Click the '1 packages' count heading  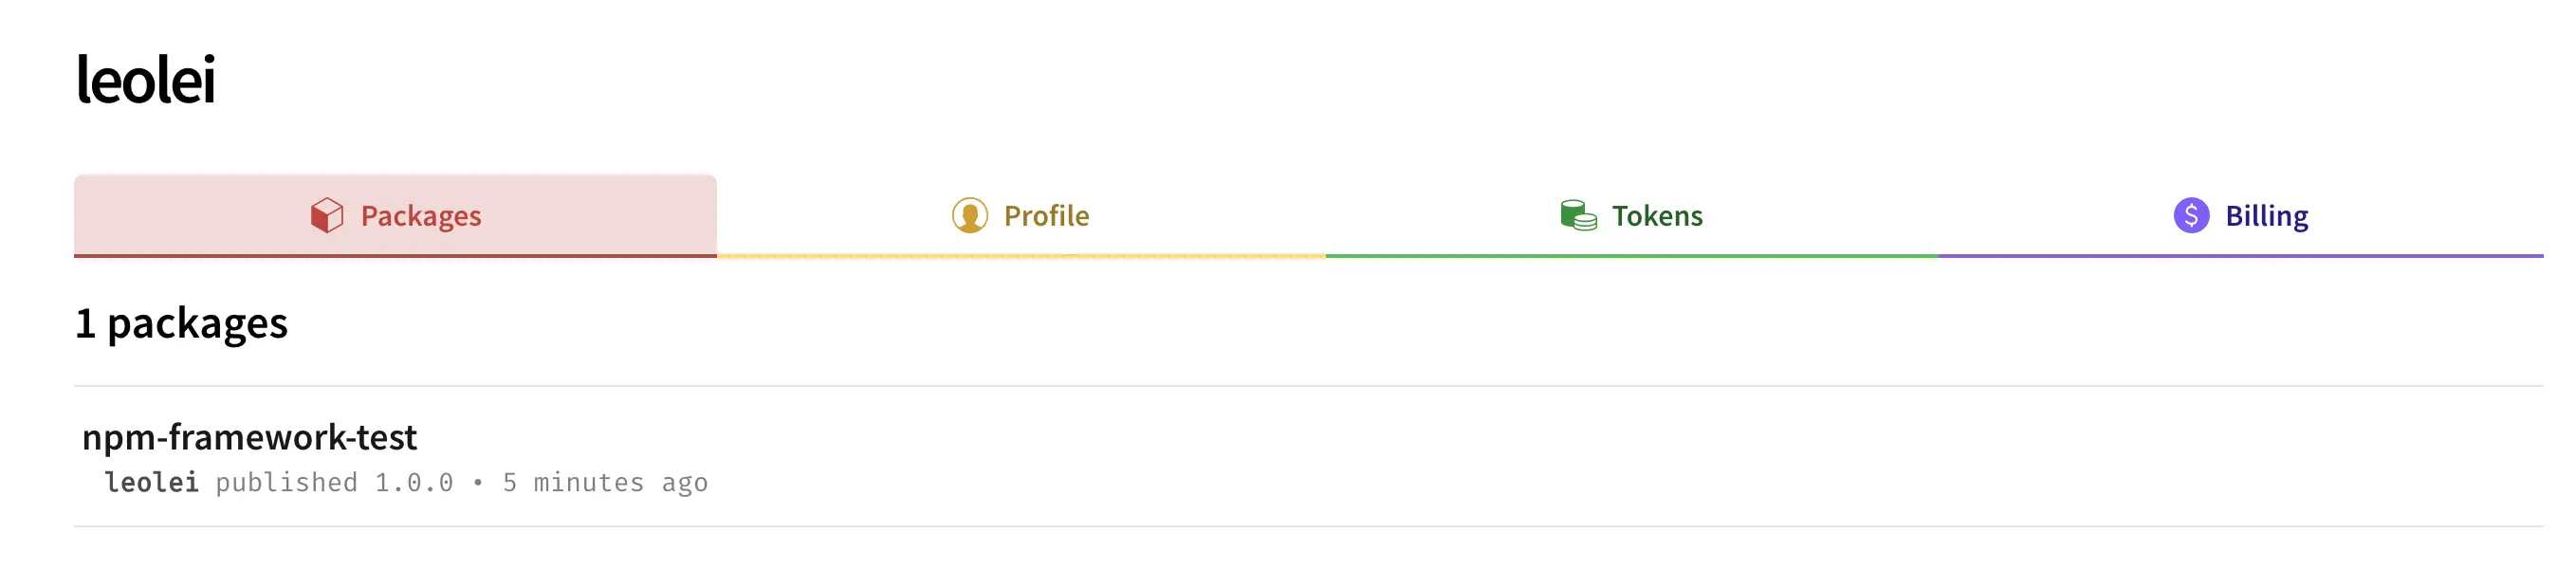point(181,323)
